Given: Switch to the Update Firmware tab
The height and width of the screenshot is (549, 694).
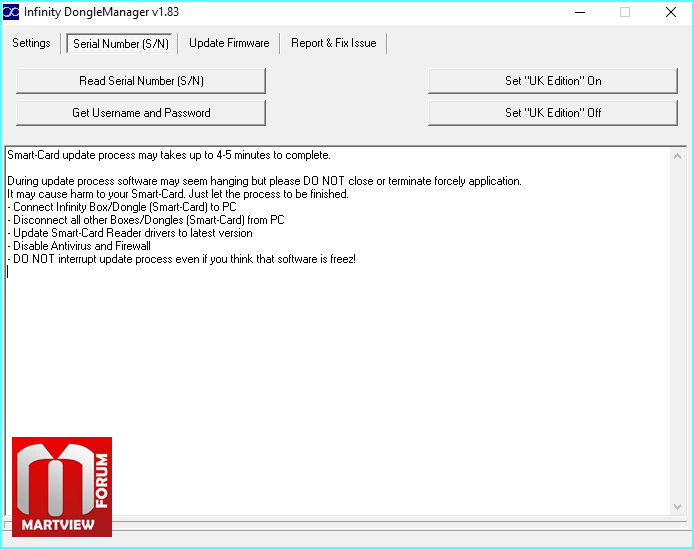Looking at the screenshot, I should point(229,43).
